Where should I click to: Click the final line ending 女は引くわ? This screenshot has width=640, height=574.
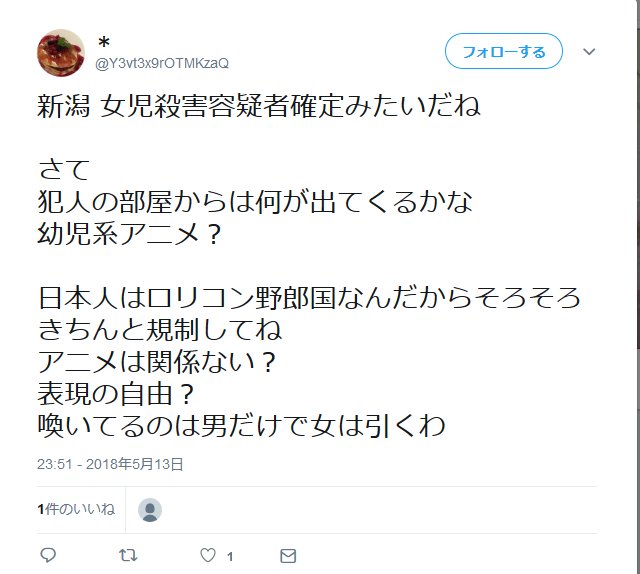click(241, 425)
